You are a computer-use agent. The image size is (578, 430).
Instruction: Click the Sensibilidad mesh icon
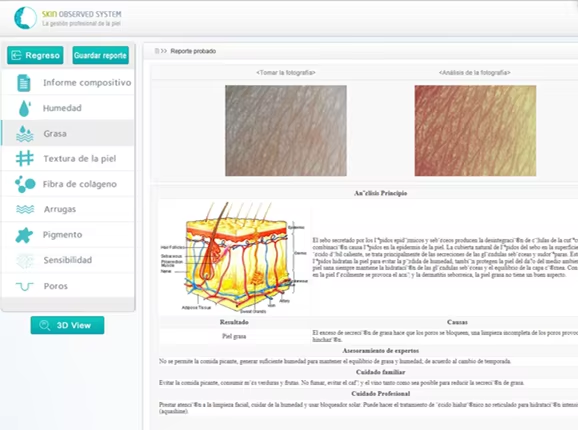coord(25,261)
